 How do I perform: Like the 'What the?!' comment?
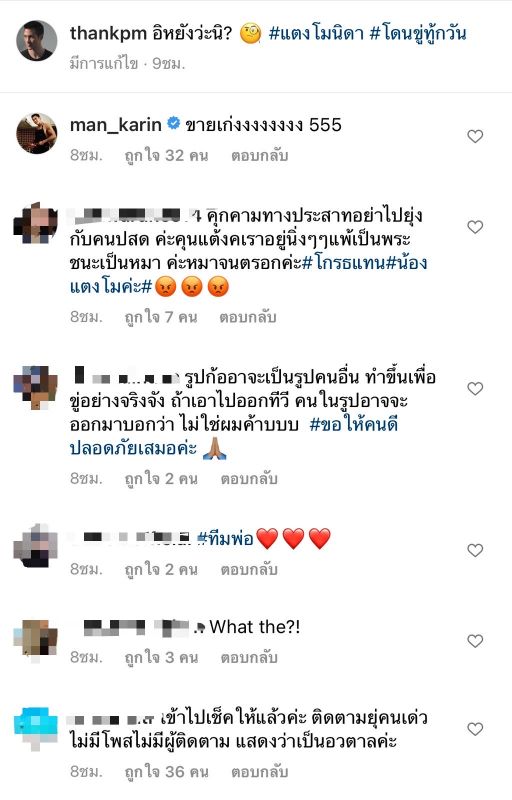[x=475, y=641]
